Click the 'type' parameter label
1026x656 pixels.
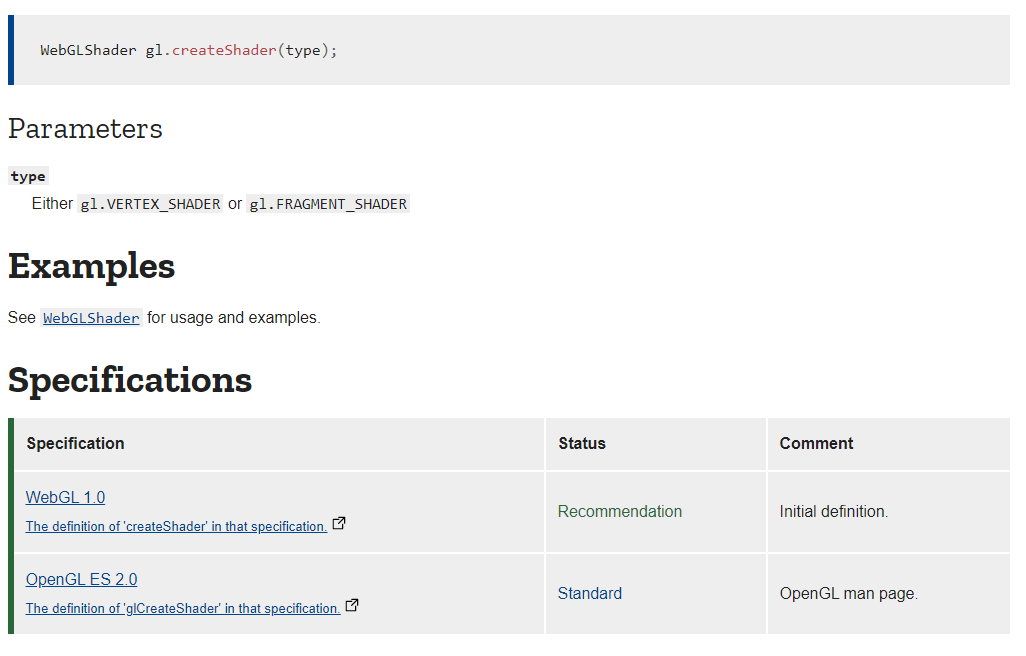(28, 176)
